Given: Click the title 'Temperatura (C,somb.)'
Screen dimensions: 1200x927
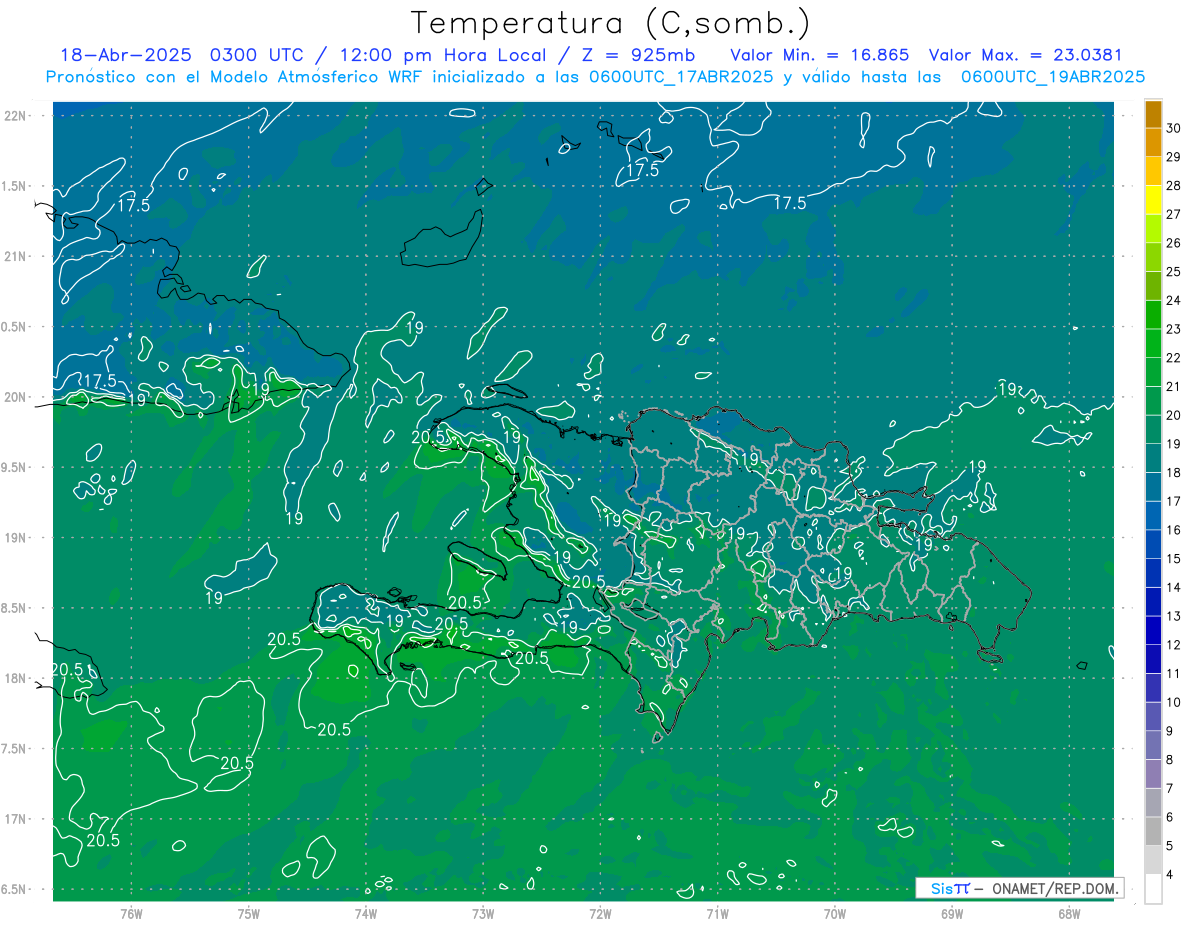Looking at the screenshot, I should (x=611, y=23).
